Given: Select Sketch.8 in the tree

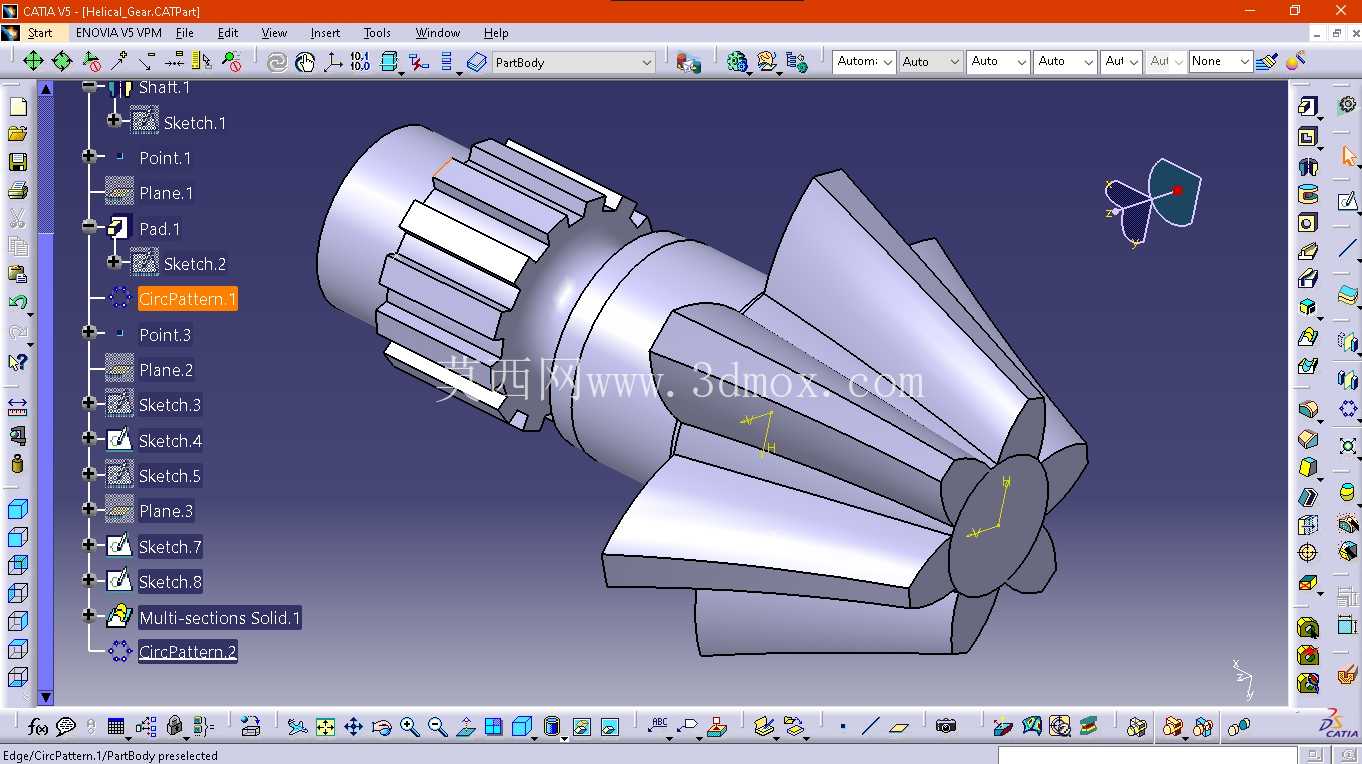Looking at the screenshot, I should tap(169, 582).
